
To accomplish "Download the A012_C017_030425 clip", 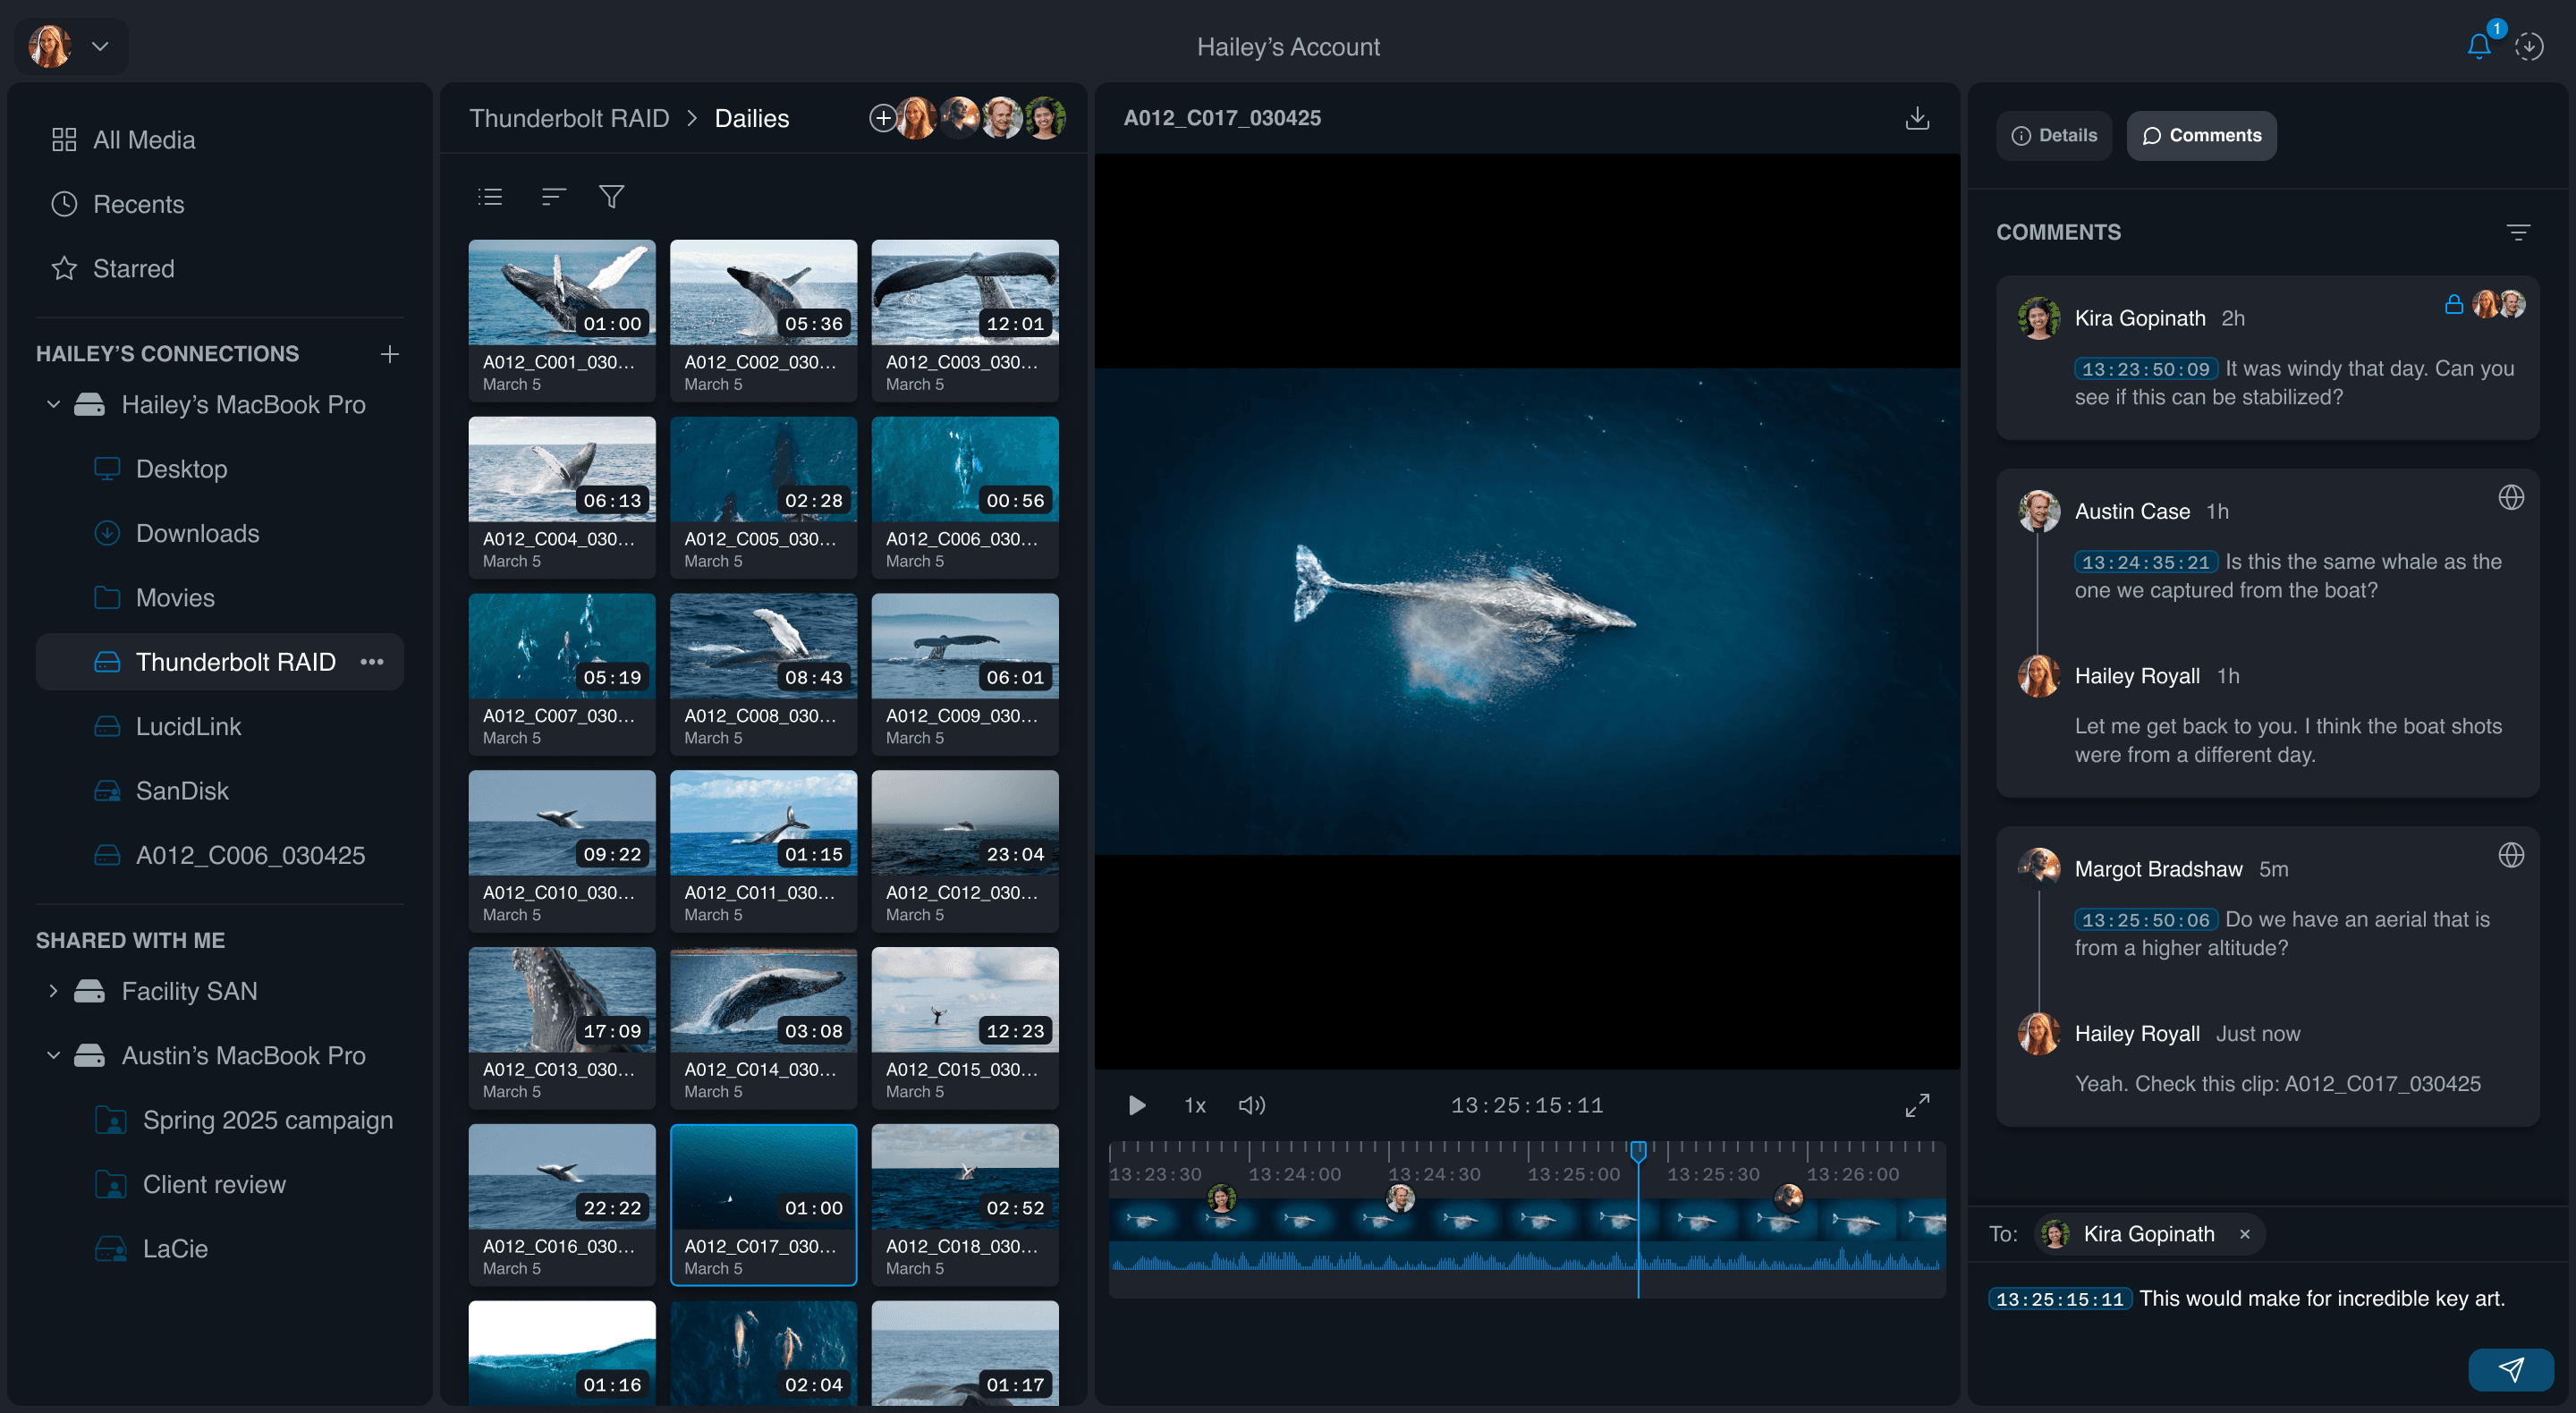I will coord(1916,118).
